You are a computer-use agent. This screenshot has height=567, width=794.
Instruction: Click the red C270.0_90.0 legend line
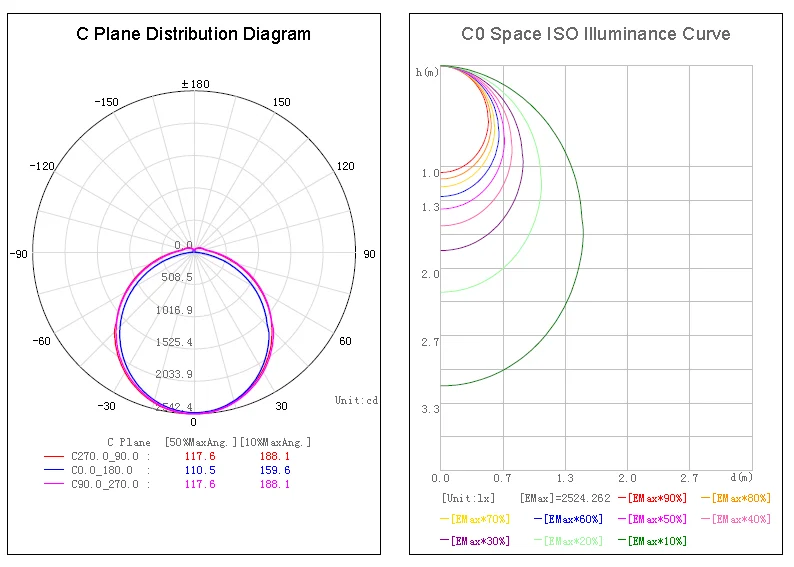click(54, 455)
